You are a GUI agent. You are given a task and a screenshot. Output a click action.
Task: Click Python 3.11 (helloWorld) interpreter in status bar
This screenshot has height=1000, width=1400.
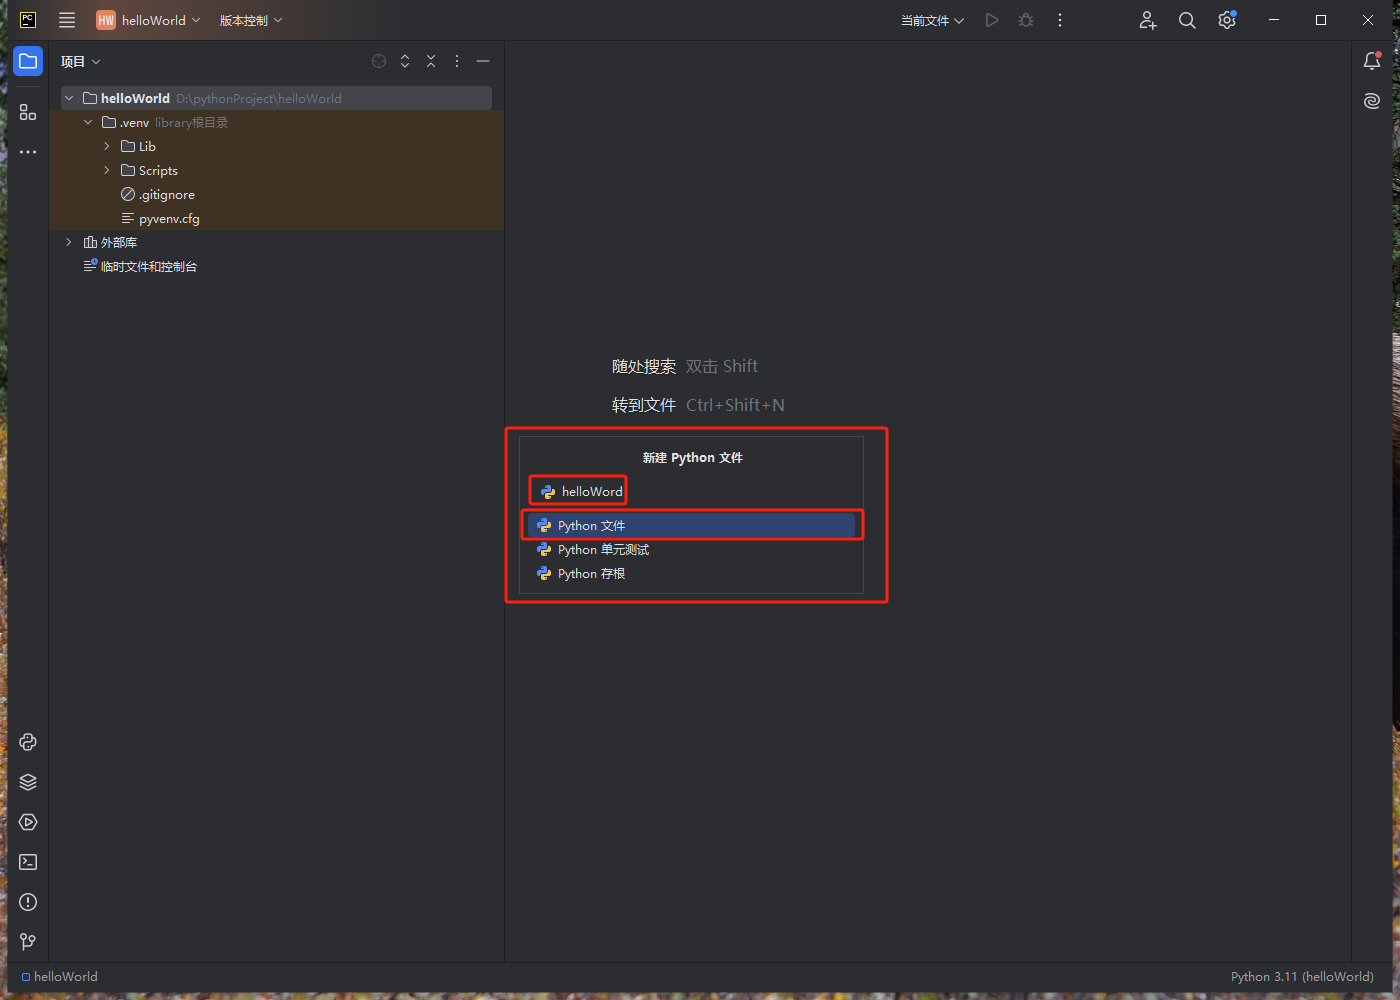tap(1302, 976)
